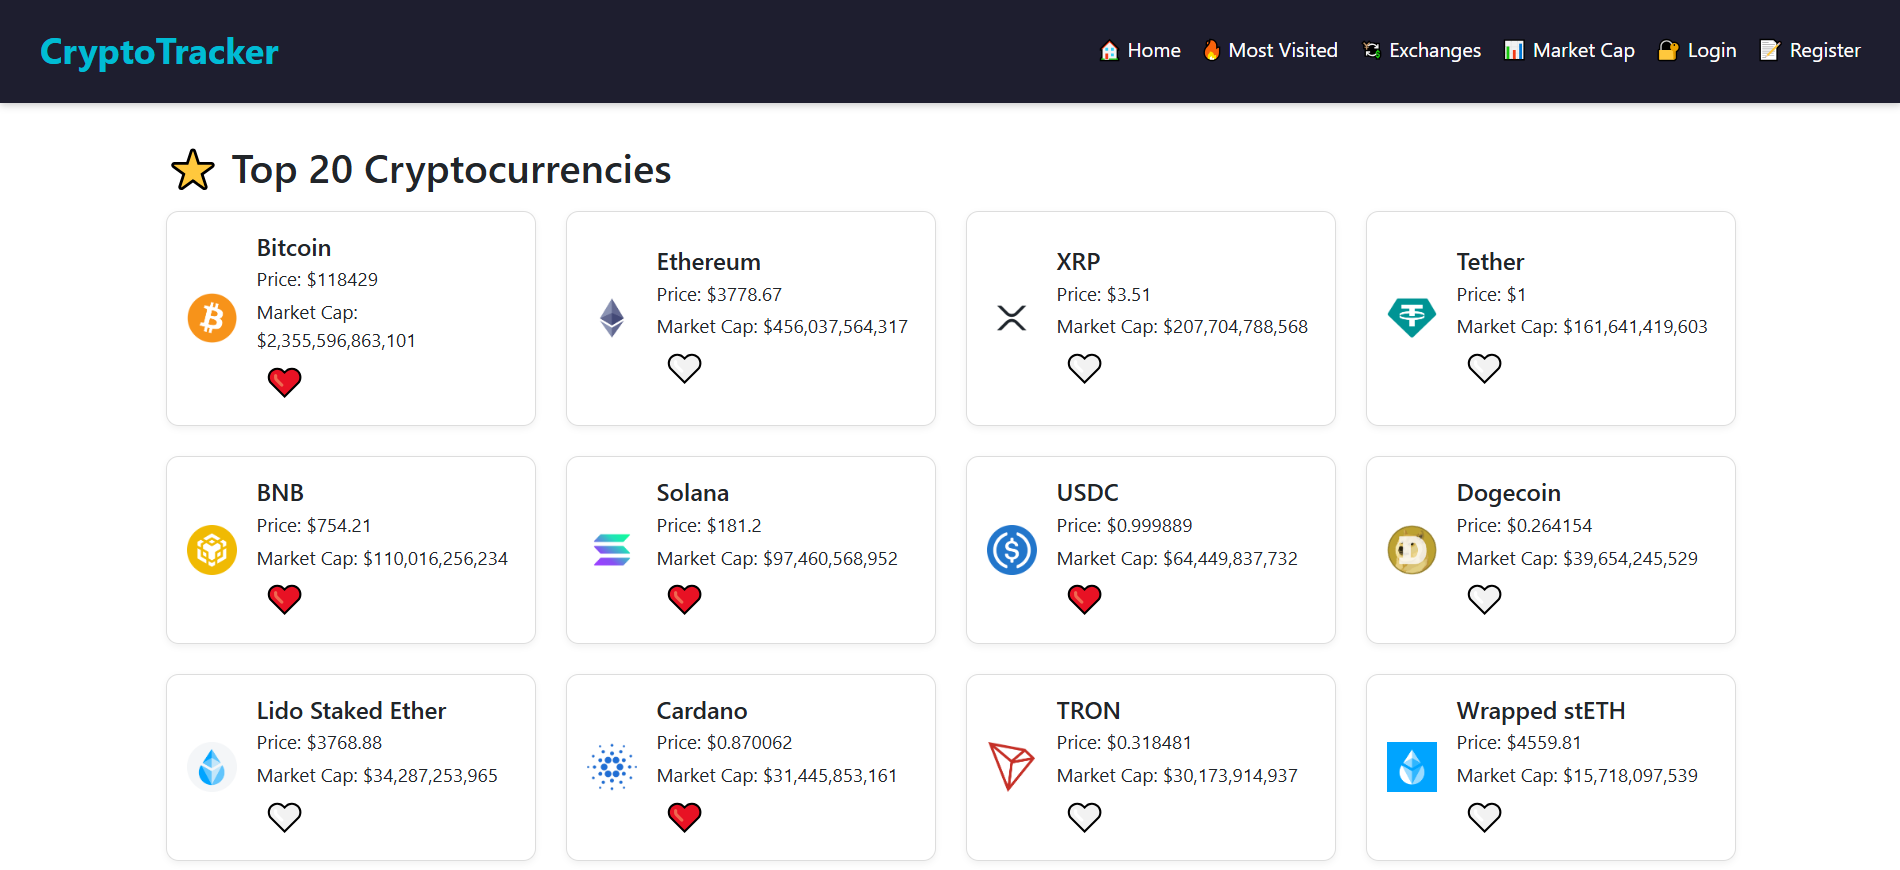The width and height of the screenshot is (1900, 870).
Task: Click the Wrapped stETH icon
Action: click(x=1411, y=767)
